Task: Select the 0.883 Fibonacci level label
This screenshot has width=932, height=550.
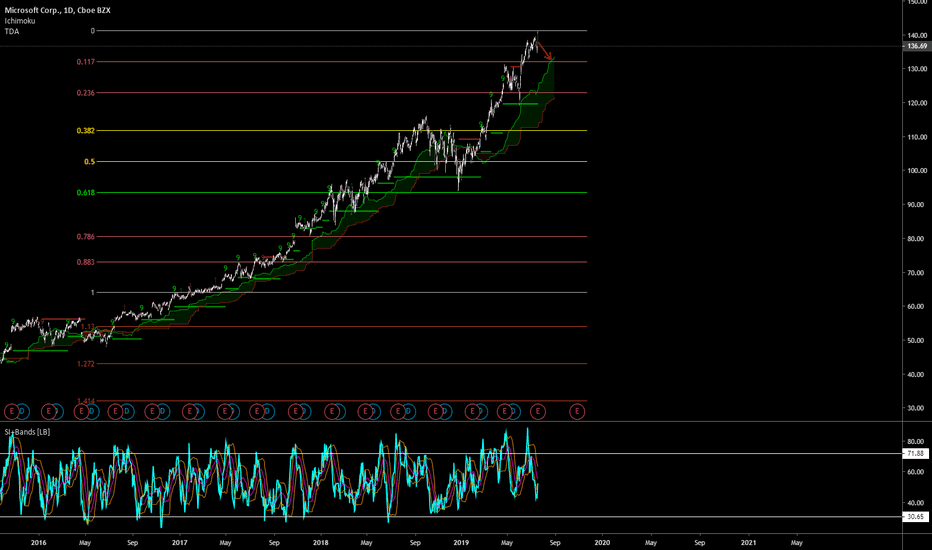Action: coord(86,262)
